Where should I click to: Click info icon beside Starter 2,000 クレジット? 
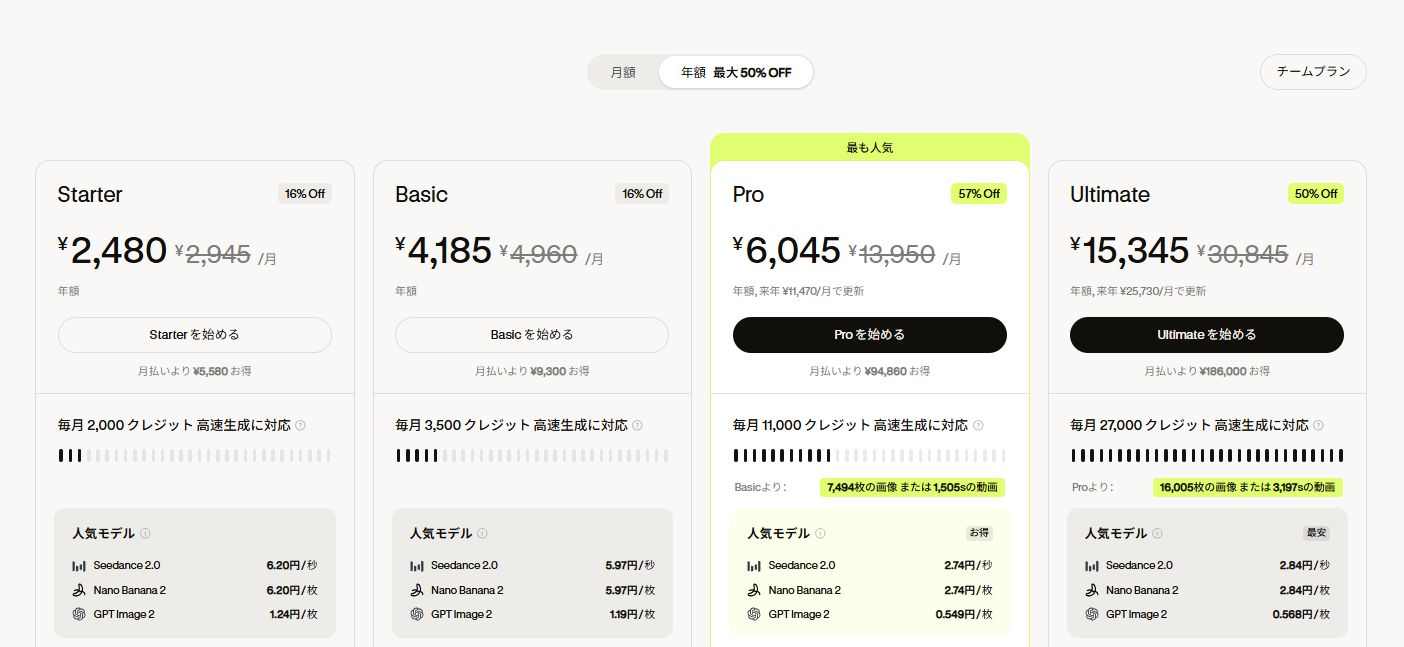coord(301,425)
